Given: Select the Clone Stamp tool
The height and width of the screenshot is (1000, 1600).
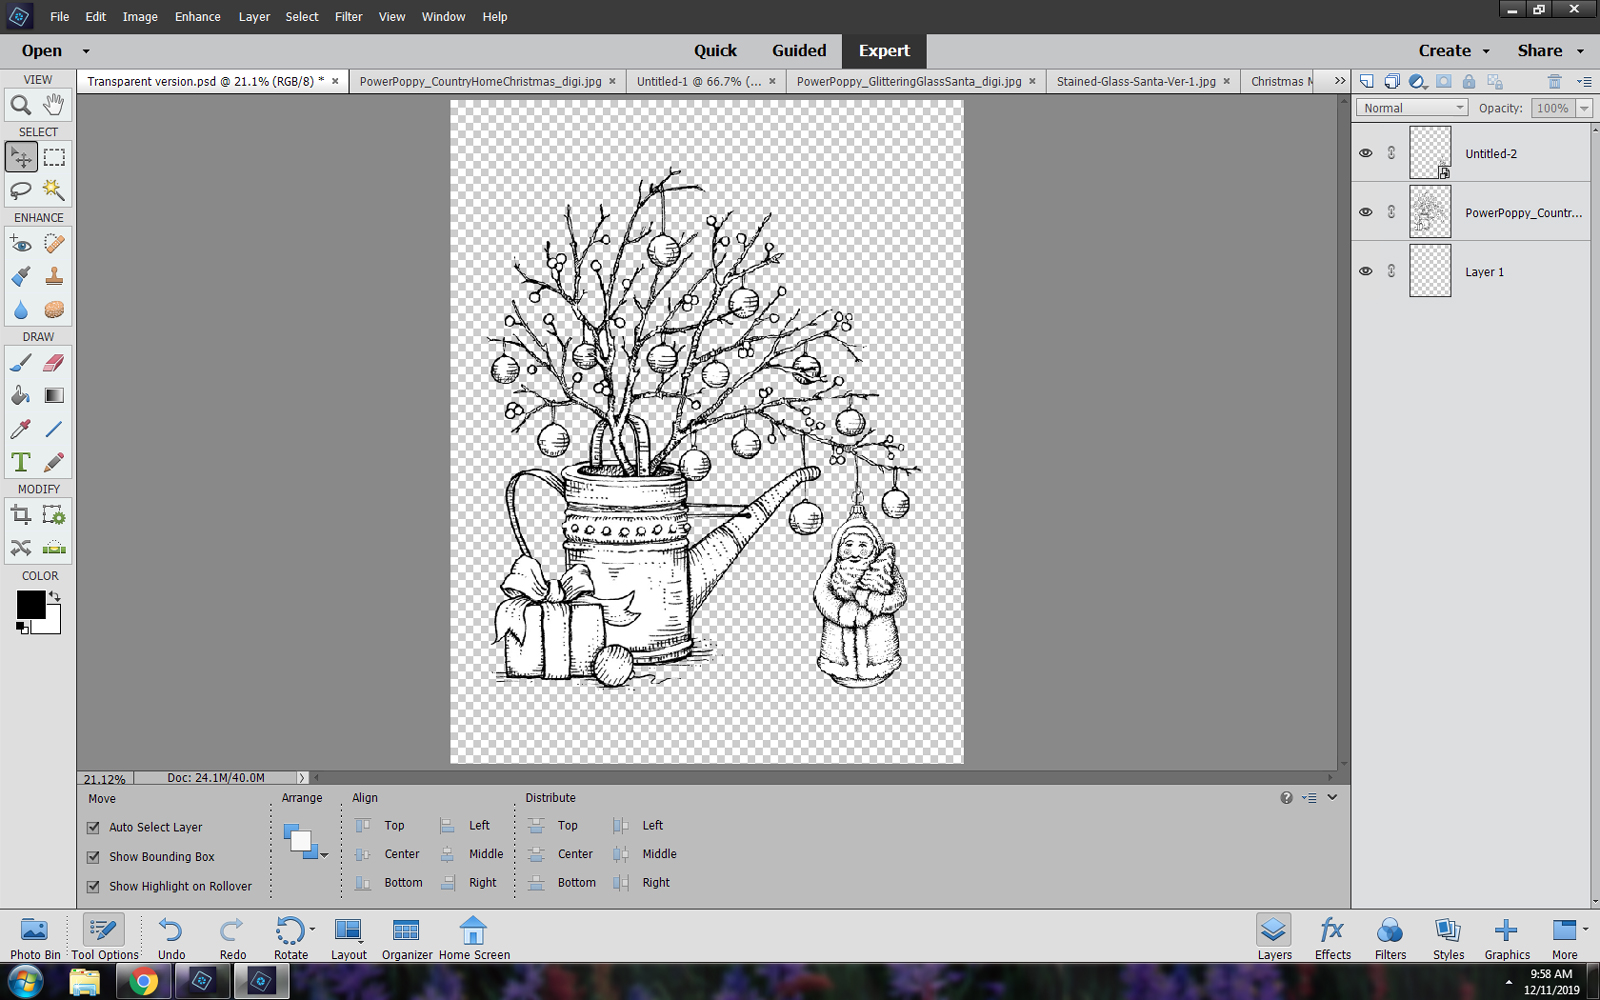Looking at the screenshot, I should (x=54, y=276).
